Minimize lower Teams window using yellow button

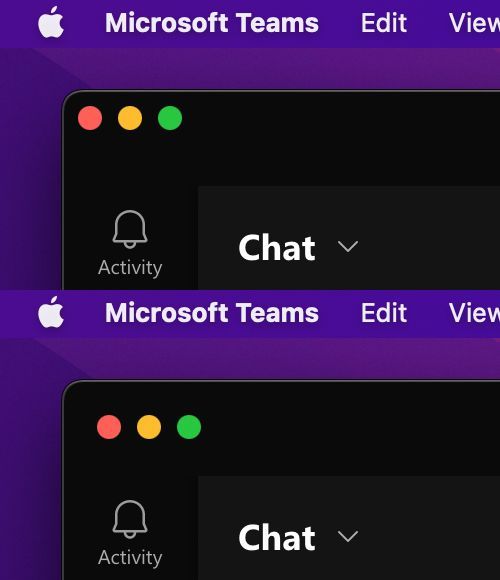coord(149,427)
